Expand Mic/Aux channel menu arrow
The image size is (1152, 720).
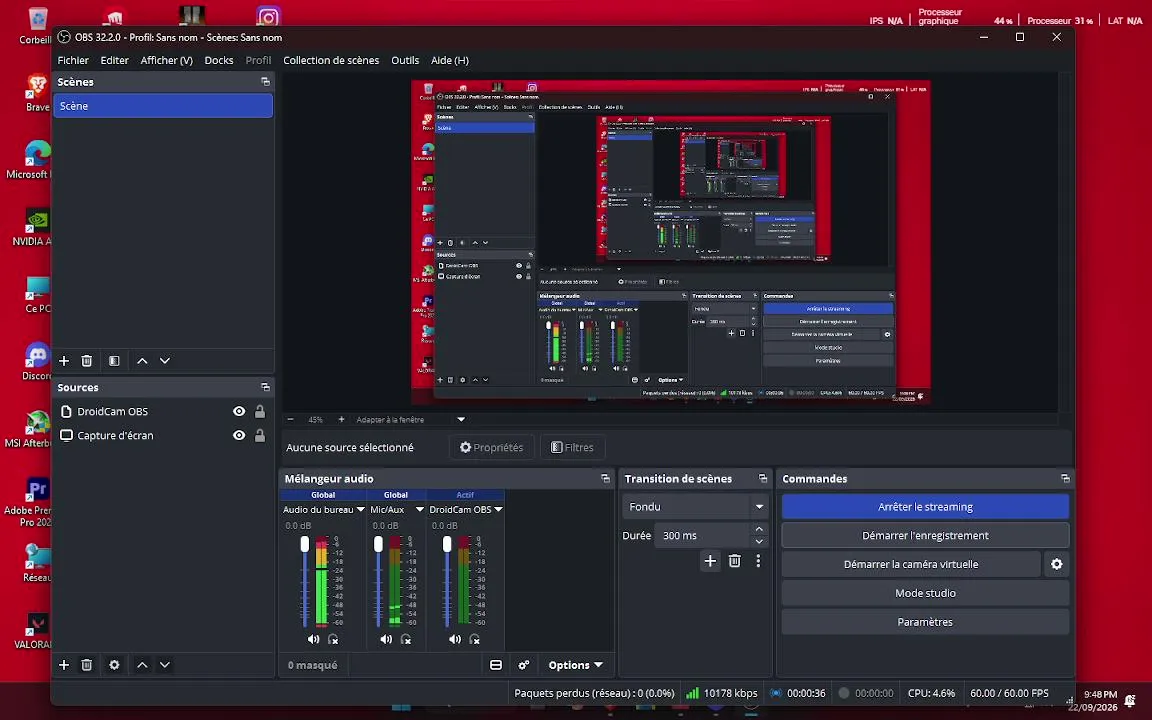420,509
